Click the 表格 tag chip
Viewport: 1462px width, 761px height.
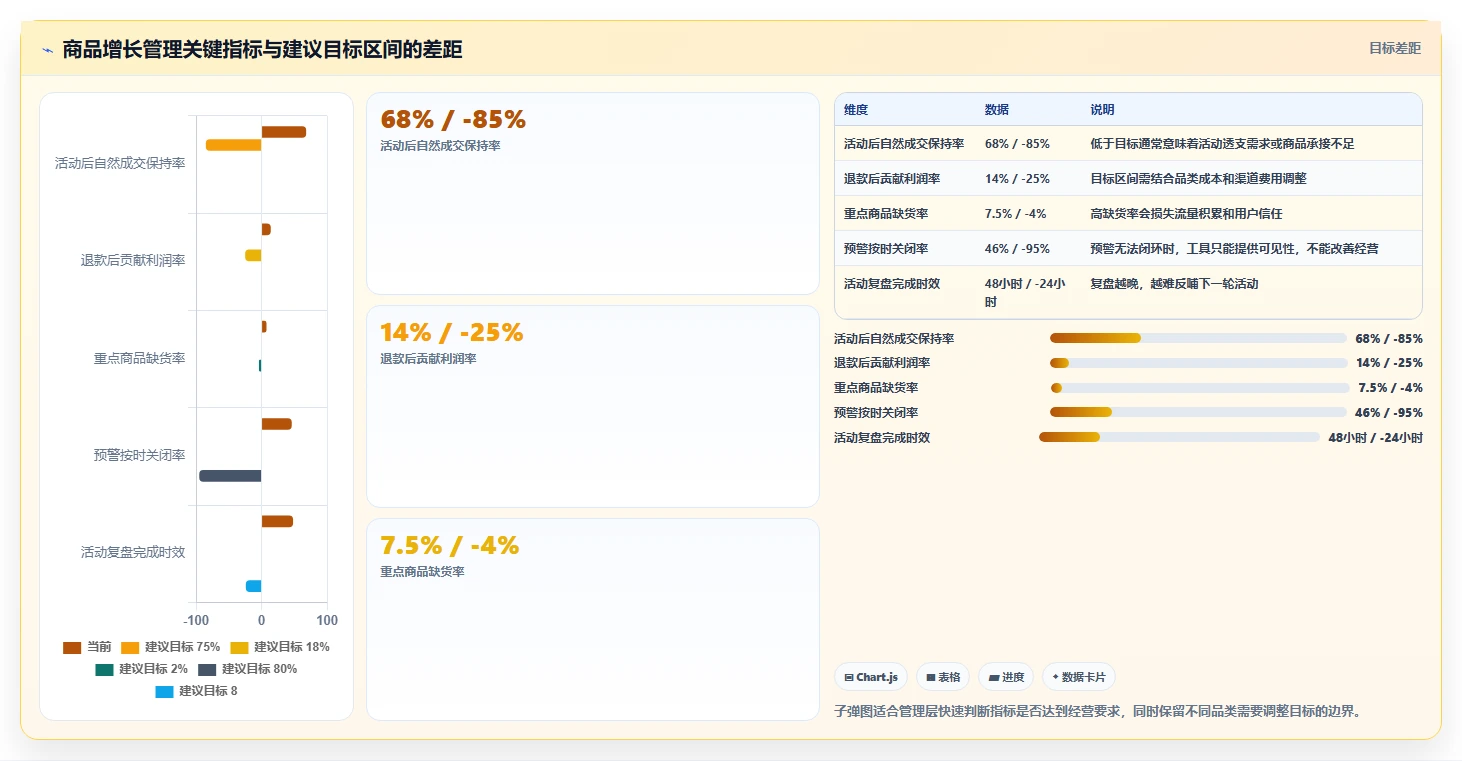943,677
